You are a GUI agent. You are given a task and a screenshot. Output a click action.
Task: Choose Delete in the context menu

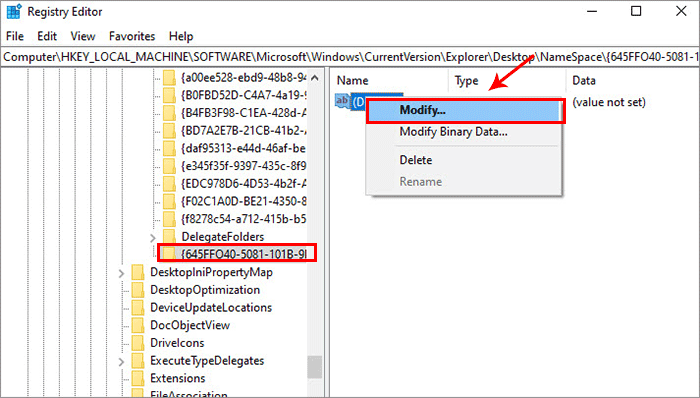click(416, 160)
